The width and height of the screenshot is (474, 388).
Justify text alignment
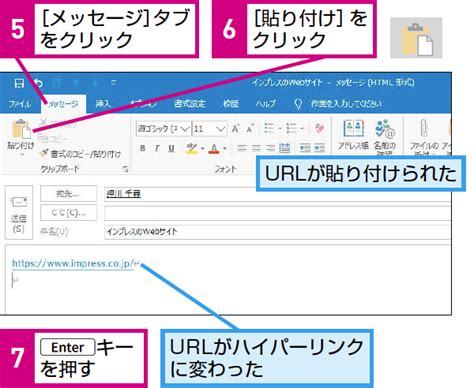point(284,148)
